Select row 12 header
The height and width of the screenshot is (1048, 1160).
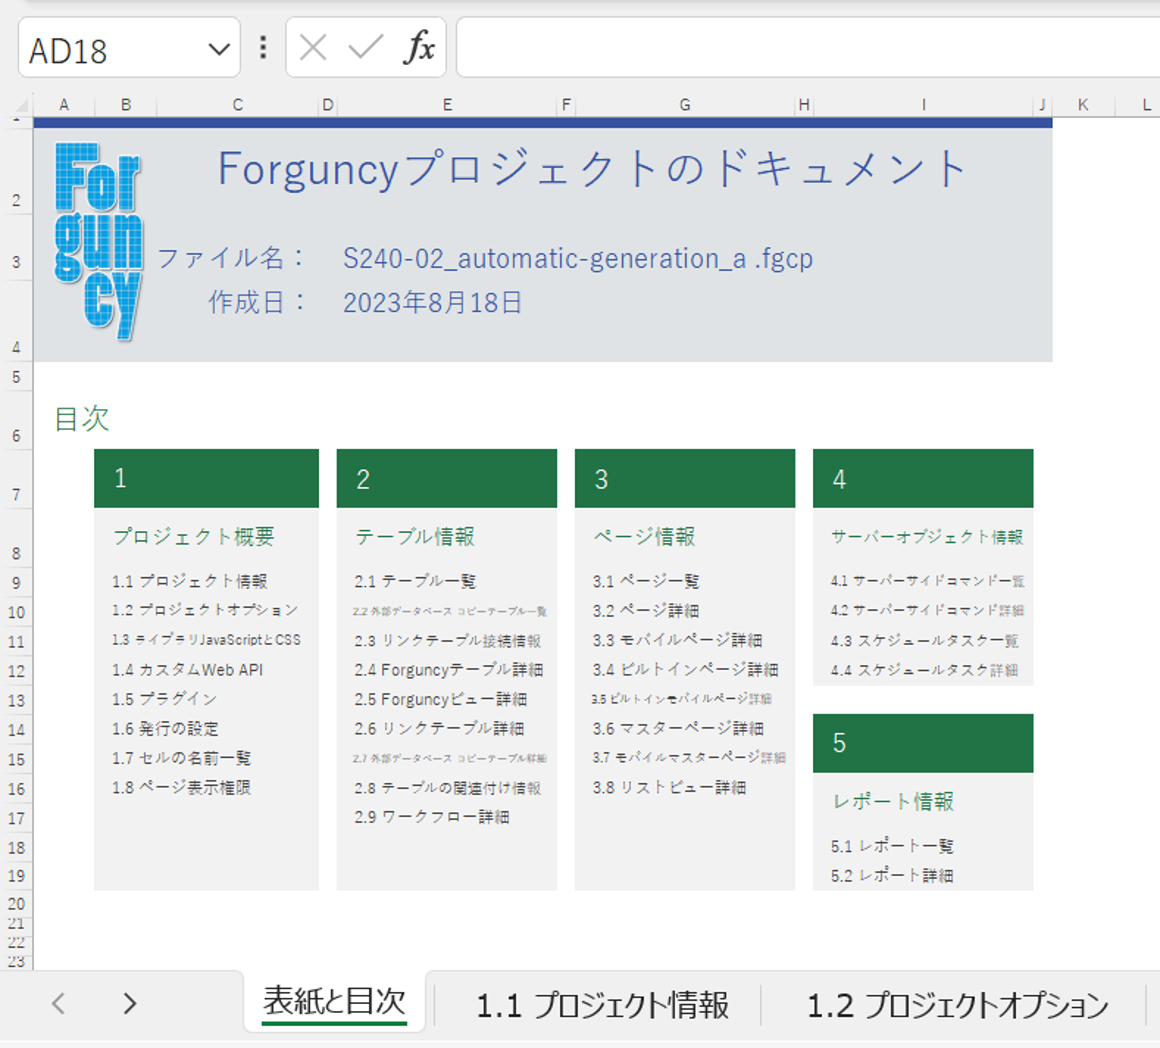click(x=16, y=671)
